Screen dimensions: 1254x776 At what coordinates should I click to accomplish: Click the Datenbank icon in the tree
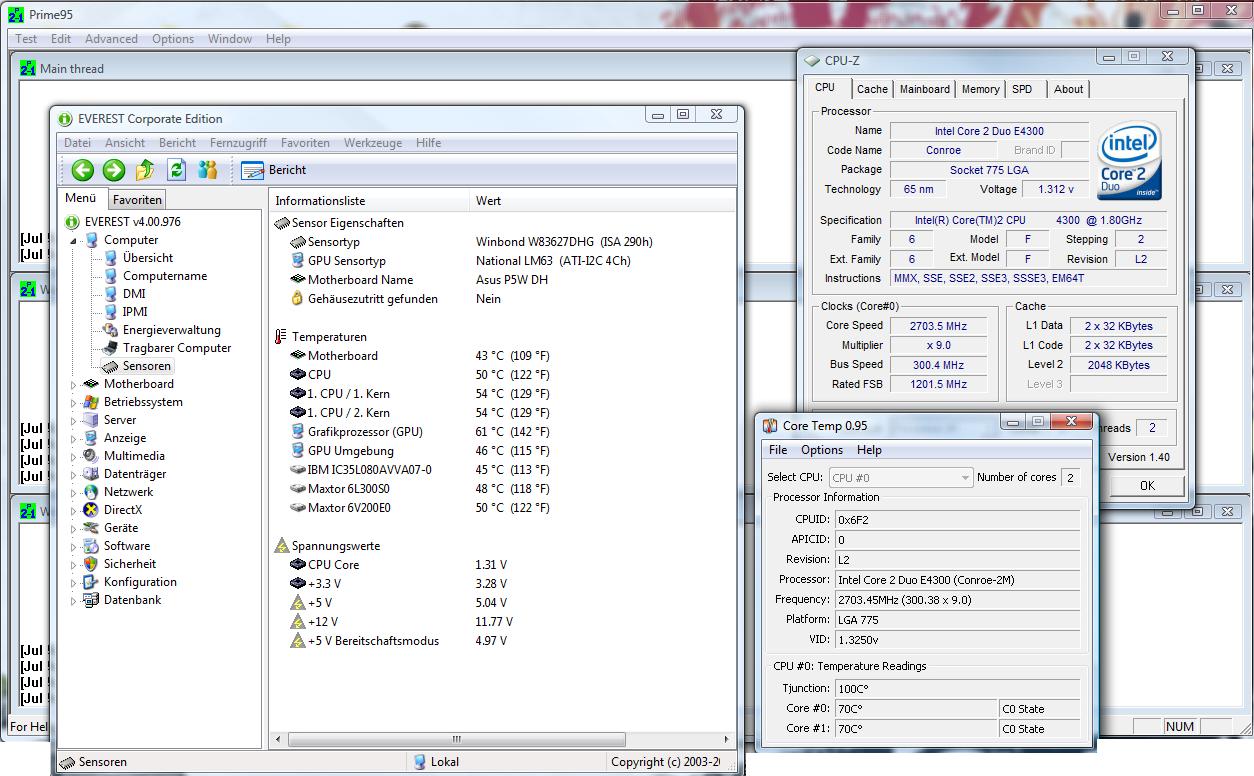92,600
